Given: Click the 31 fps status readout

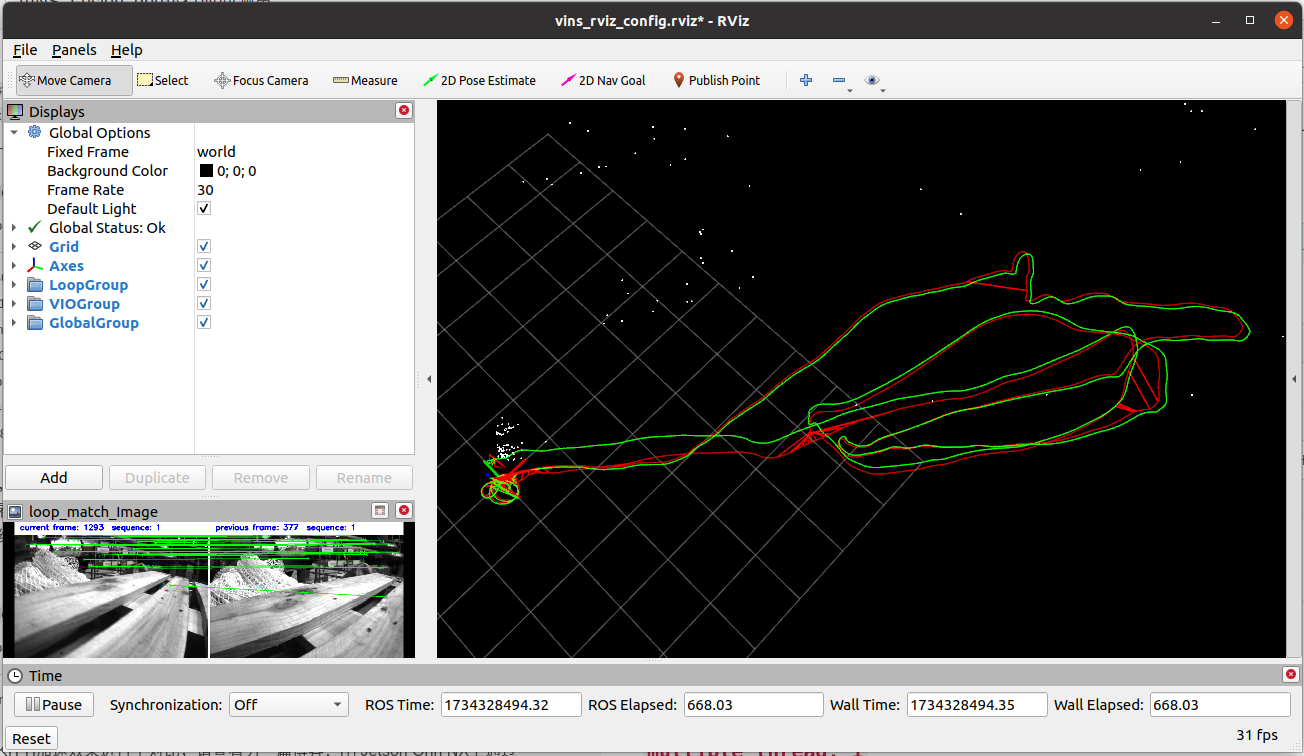Looking at the screenshot, I should click(x=1257, y=735).
